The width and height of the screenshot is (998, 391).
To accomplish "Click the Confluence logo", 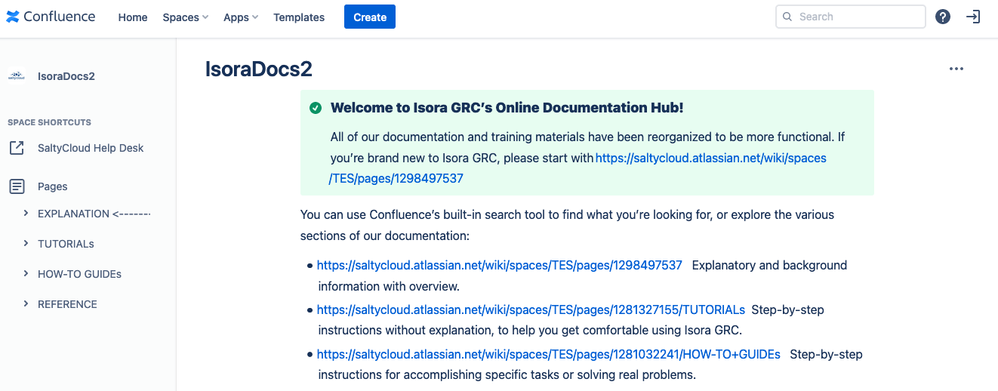I will pos(51,17).
